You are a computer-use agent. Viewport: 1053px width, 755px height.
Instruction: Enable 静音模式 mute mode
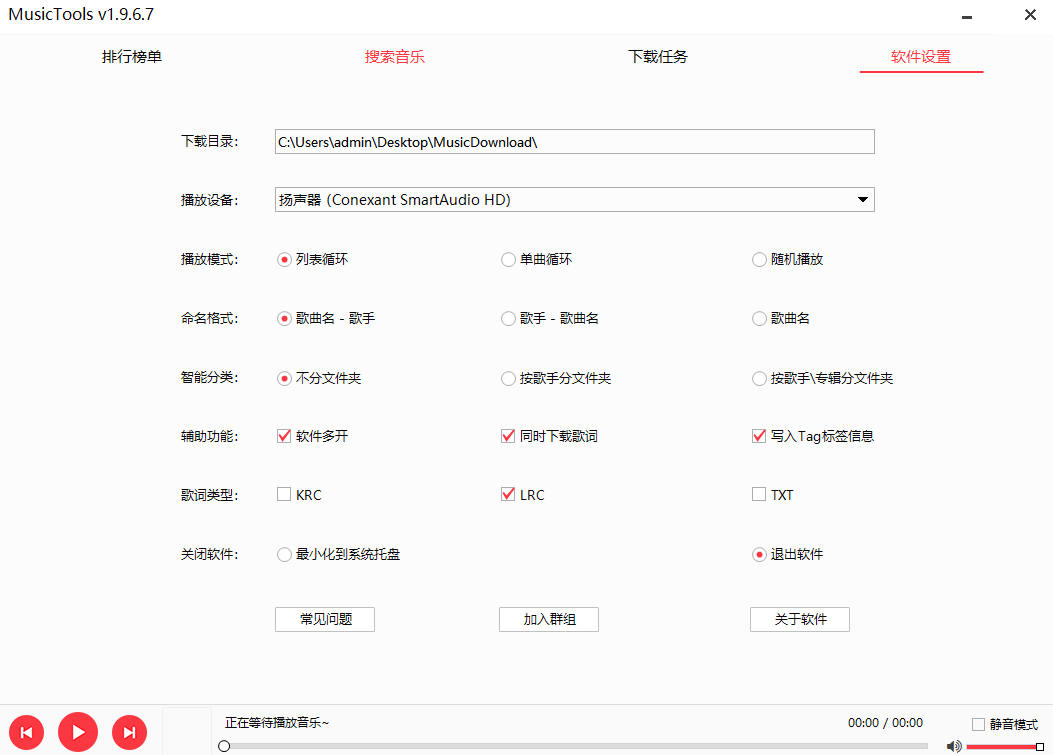[977, 724]
